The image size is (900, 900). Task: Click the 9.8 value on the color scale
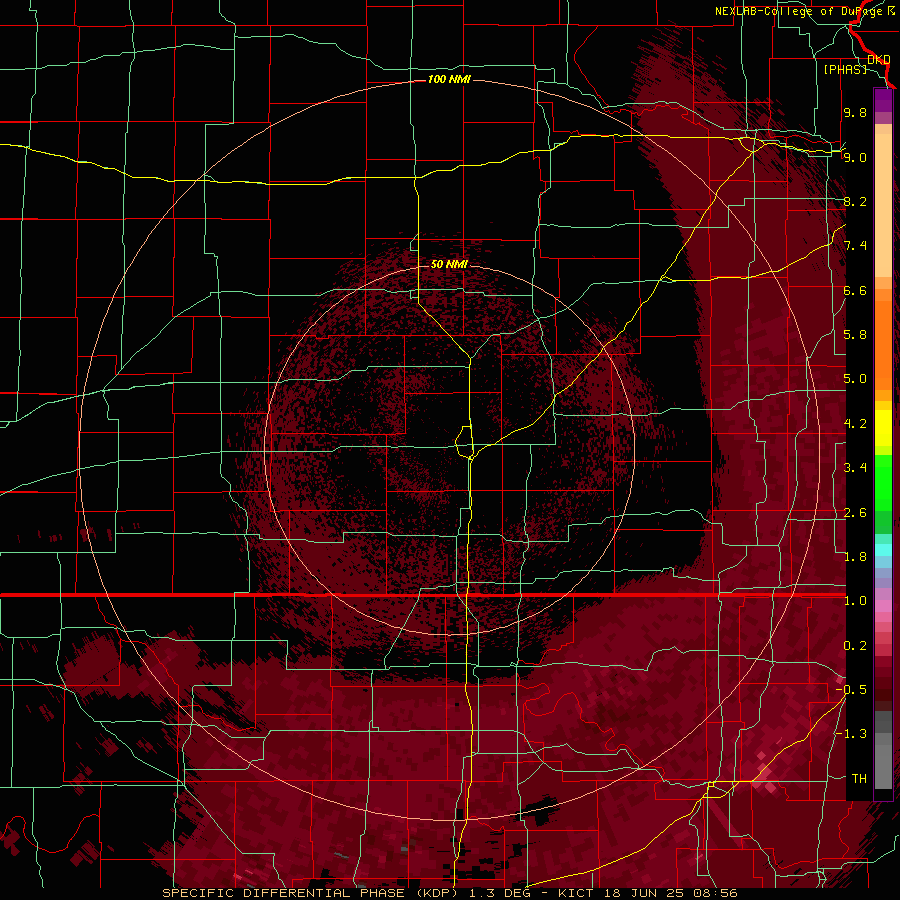click(x=855, y=112)
